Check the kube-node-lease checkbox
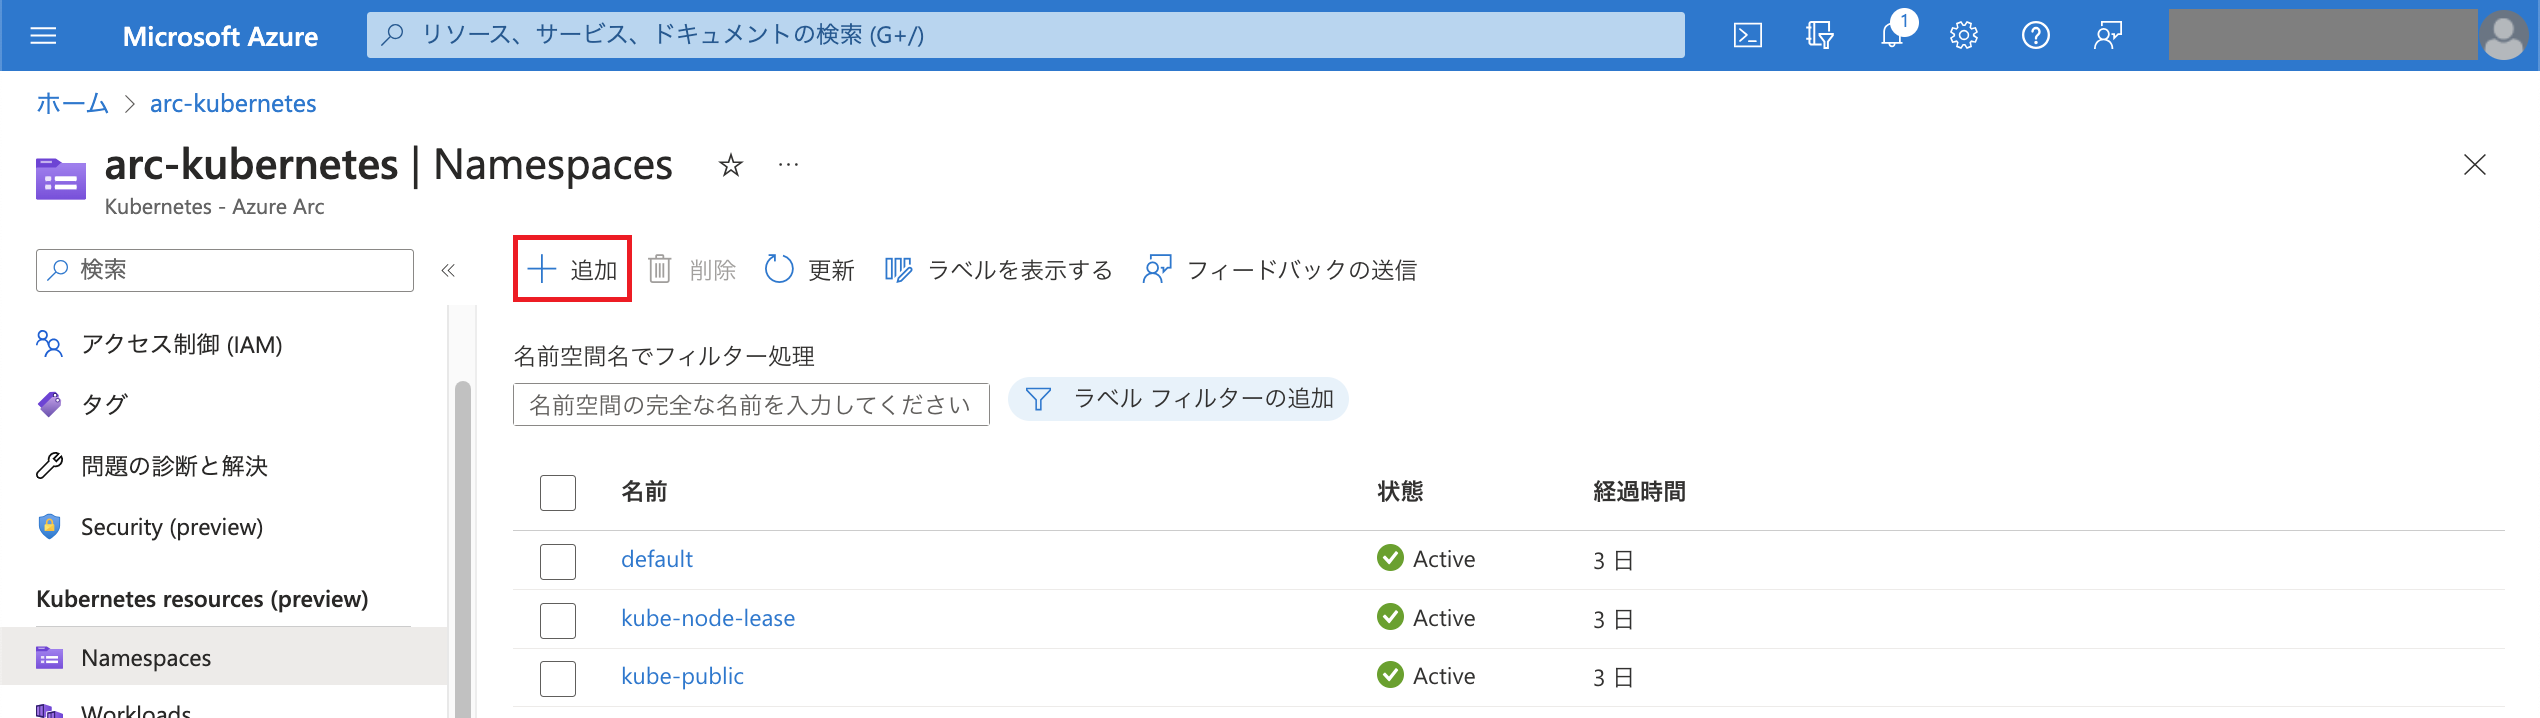 click(x=558, y=620)
